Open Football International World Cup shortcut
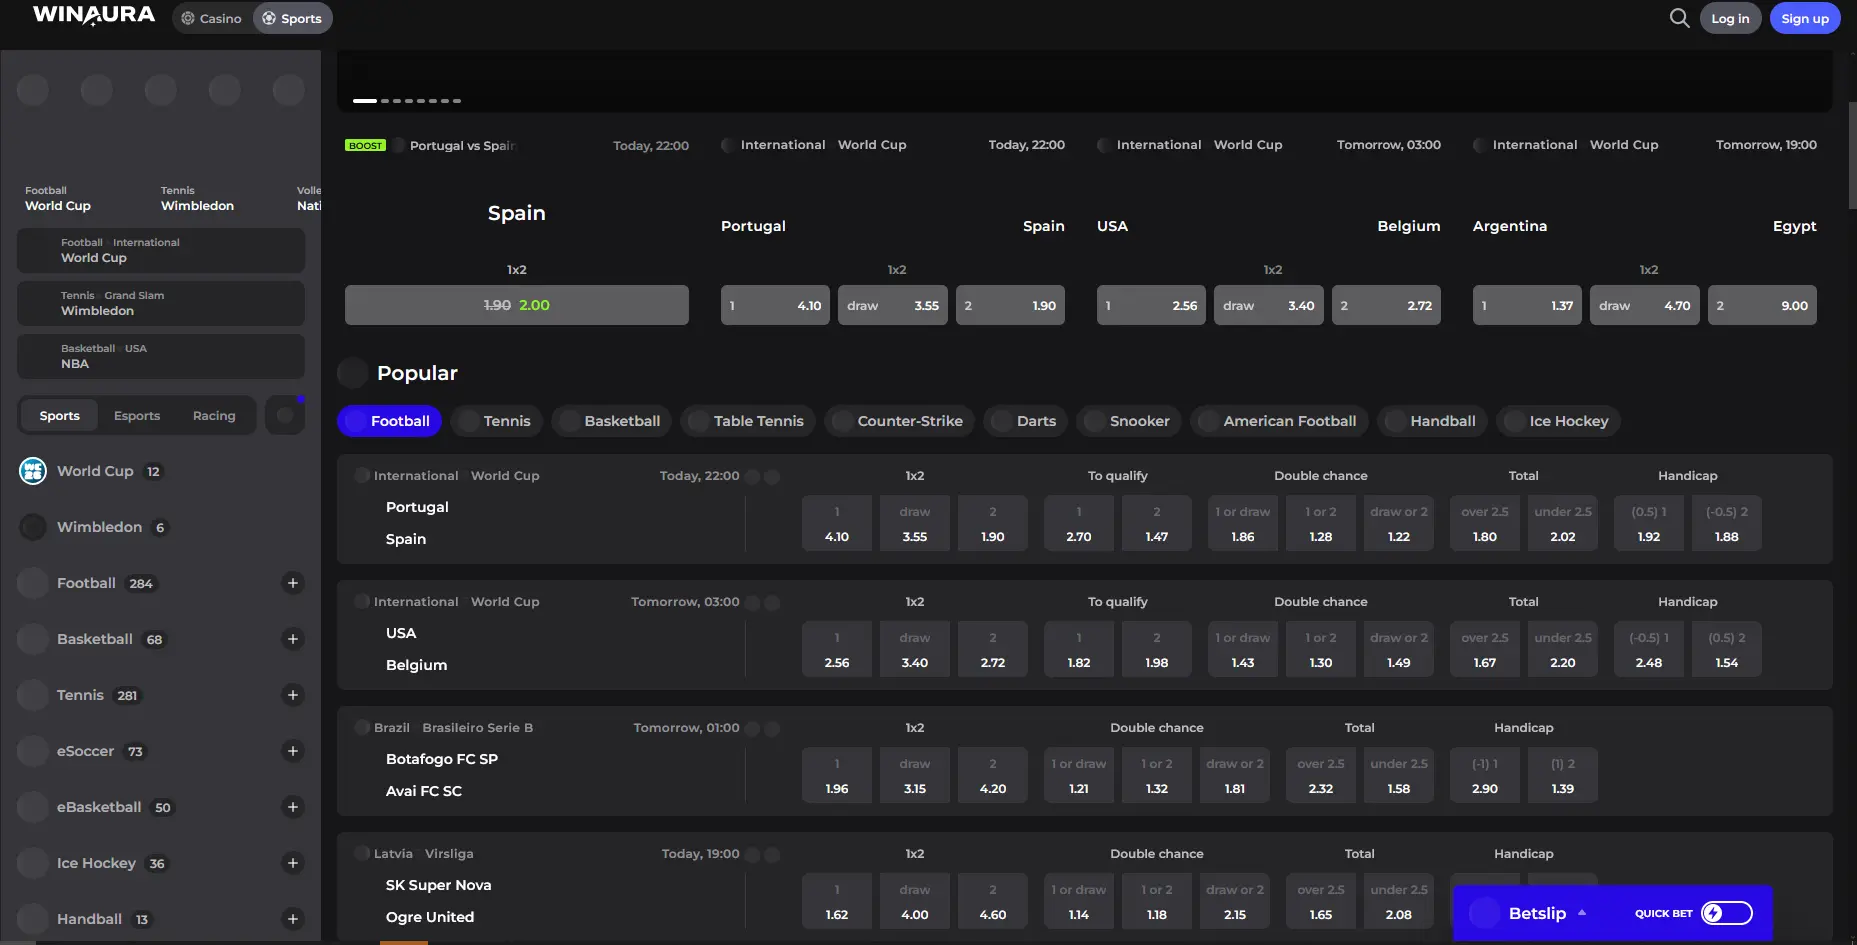 coord(161,250)
